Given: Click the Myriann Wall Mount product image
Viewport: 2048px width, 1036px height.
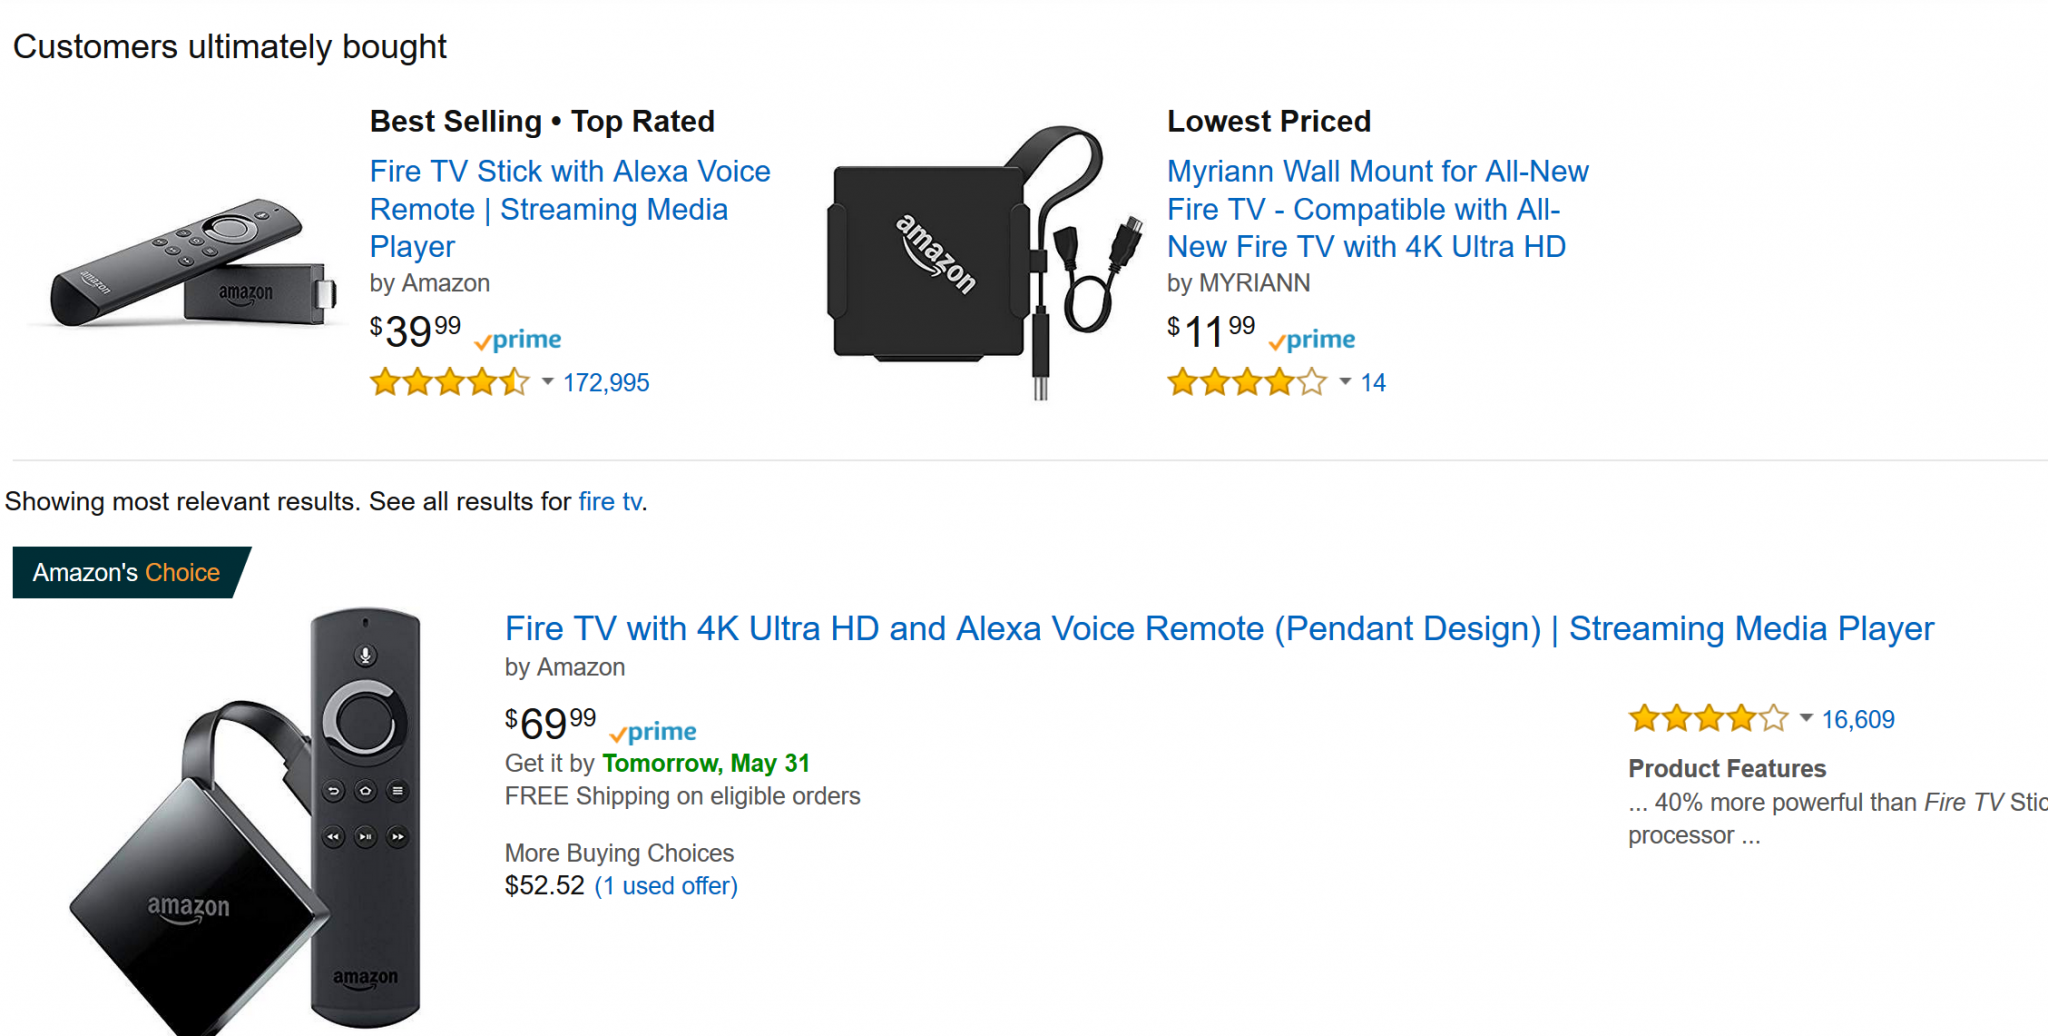Looking at the screenshot, I should pyautogui.click(x=985, y=262).
